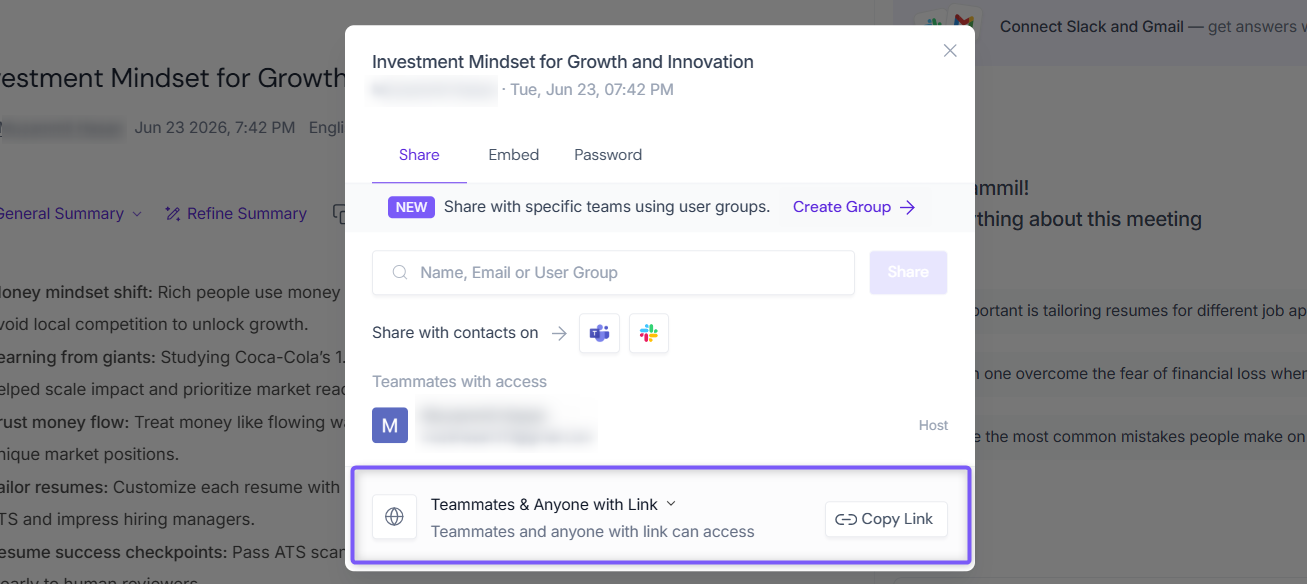Select the Share tab

[x=419, y=155]
